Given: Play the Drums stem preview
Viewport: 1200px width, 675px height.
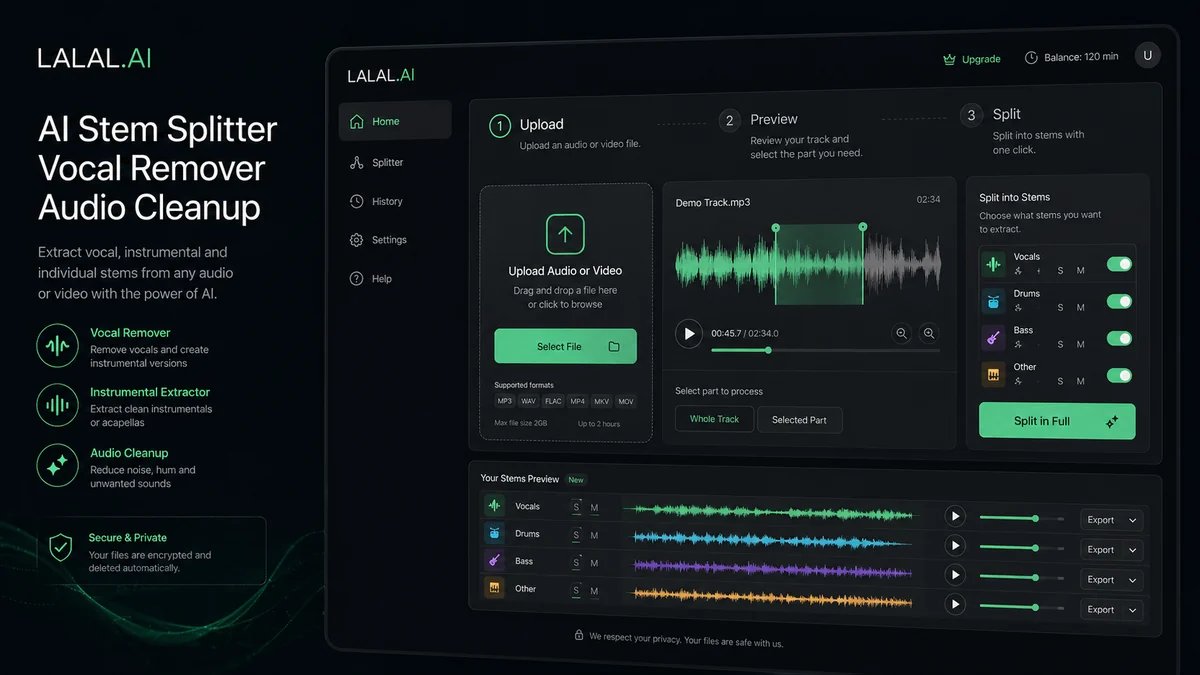Looking at the screenshot, I should [955, 545].
